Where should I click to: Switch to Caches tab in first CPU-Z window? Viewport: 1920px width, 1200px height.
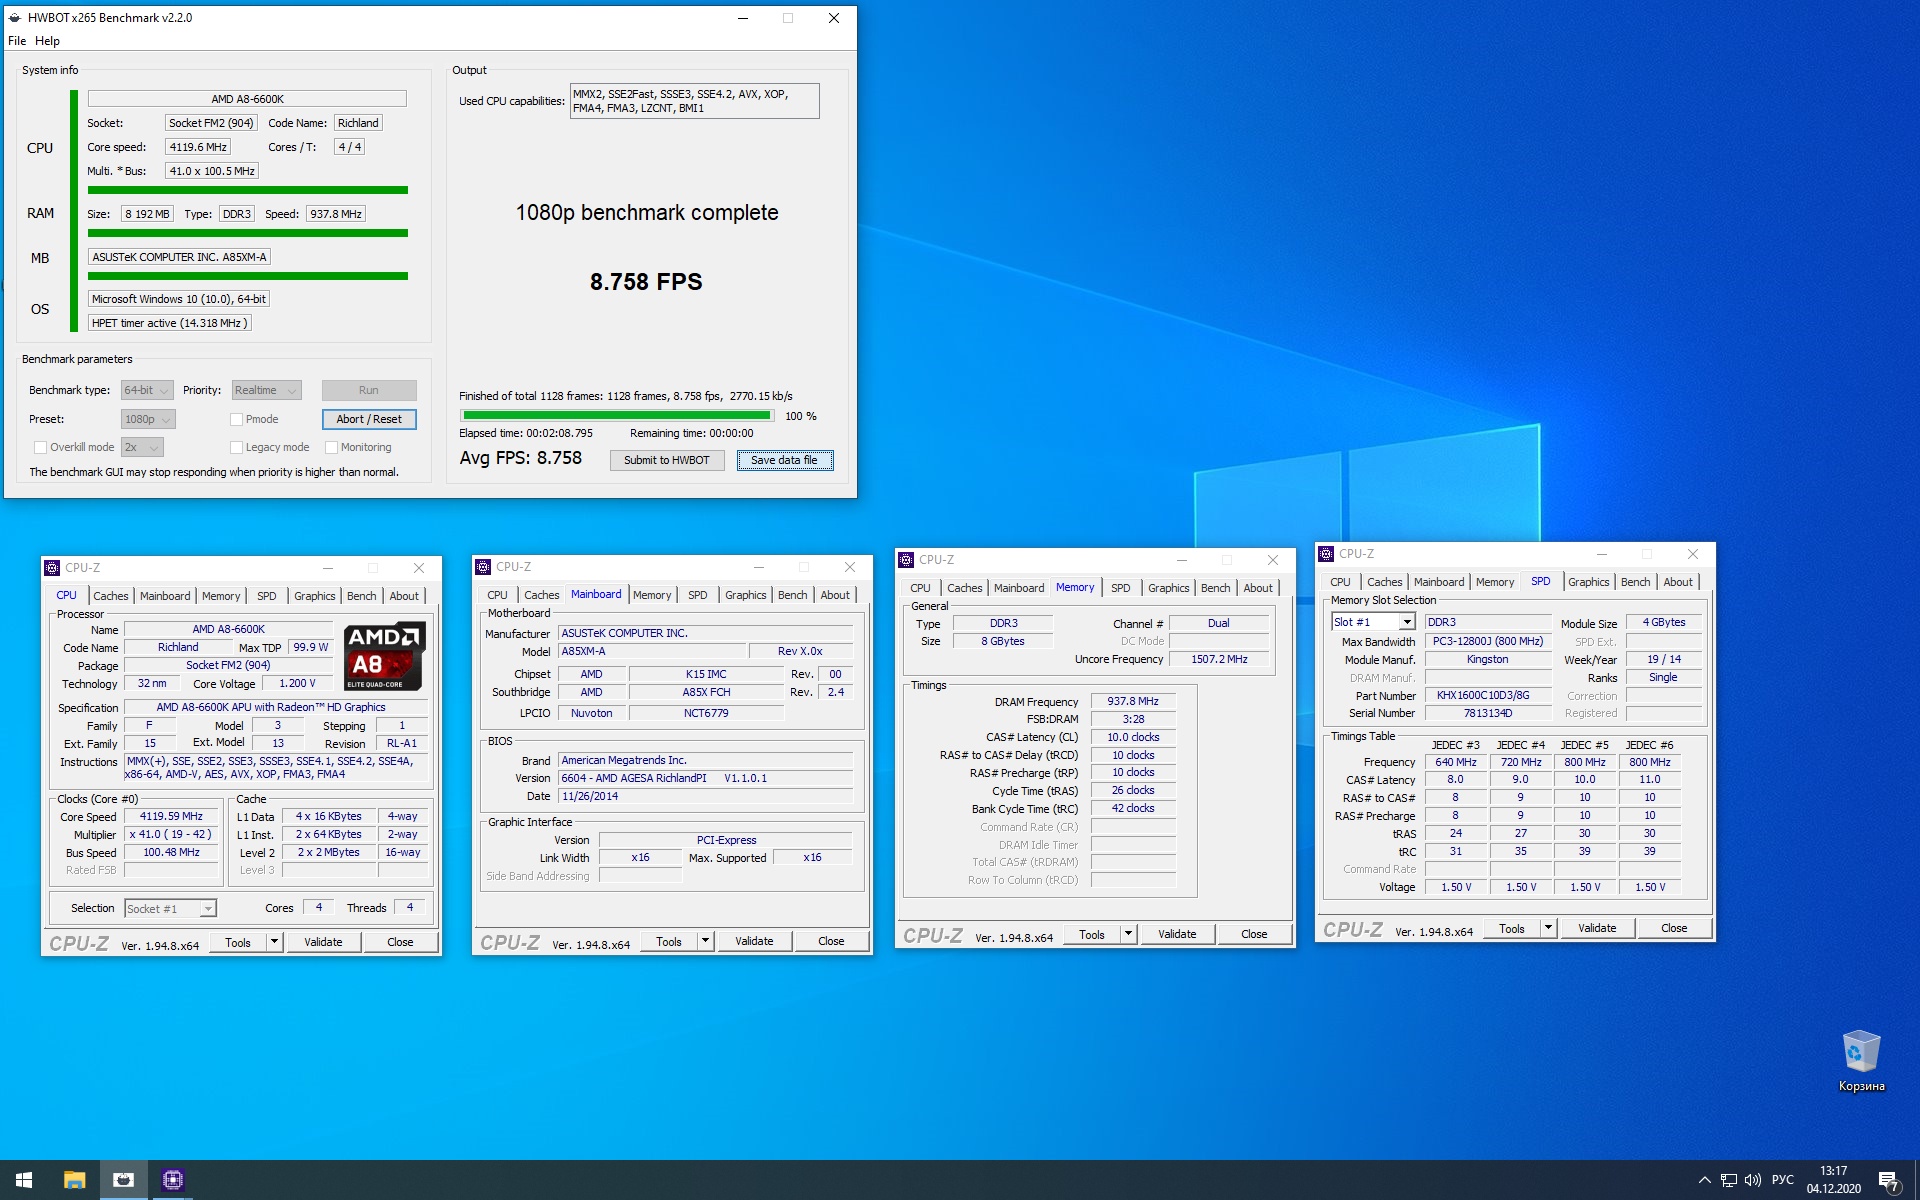[110, 595]
